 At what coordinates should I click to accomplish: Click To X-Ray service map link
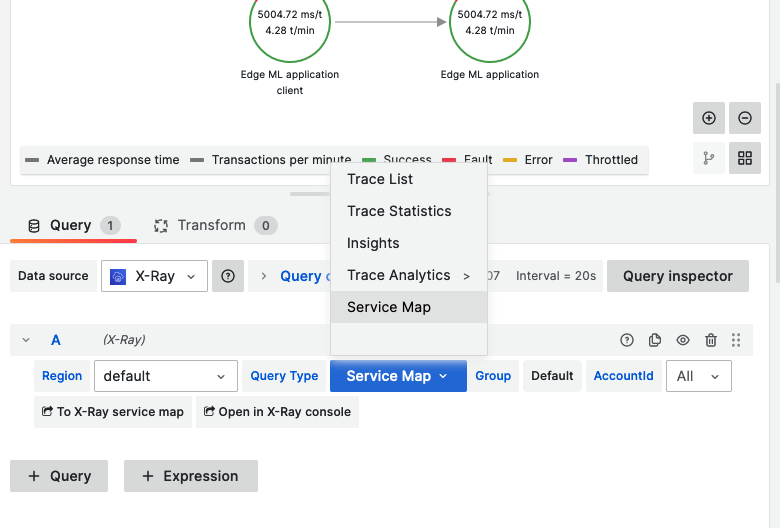(x=113, y=412)
